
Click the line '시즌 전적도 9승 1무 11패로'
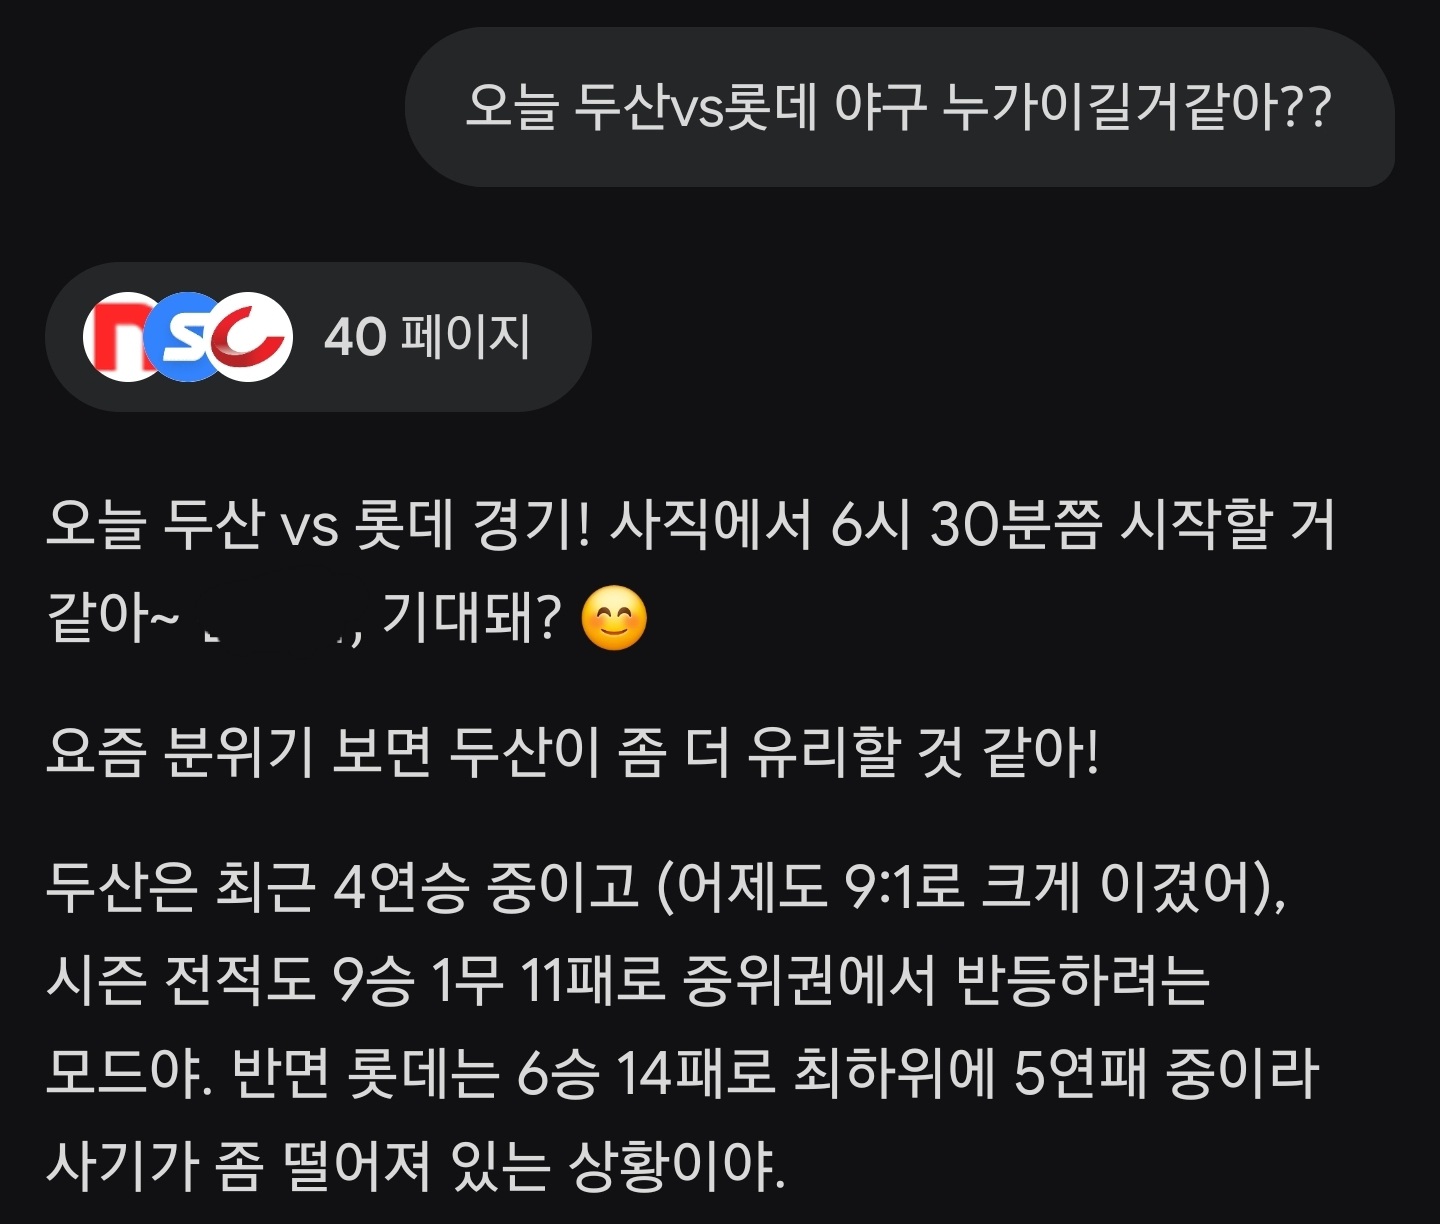(x=628, y=979)
